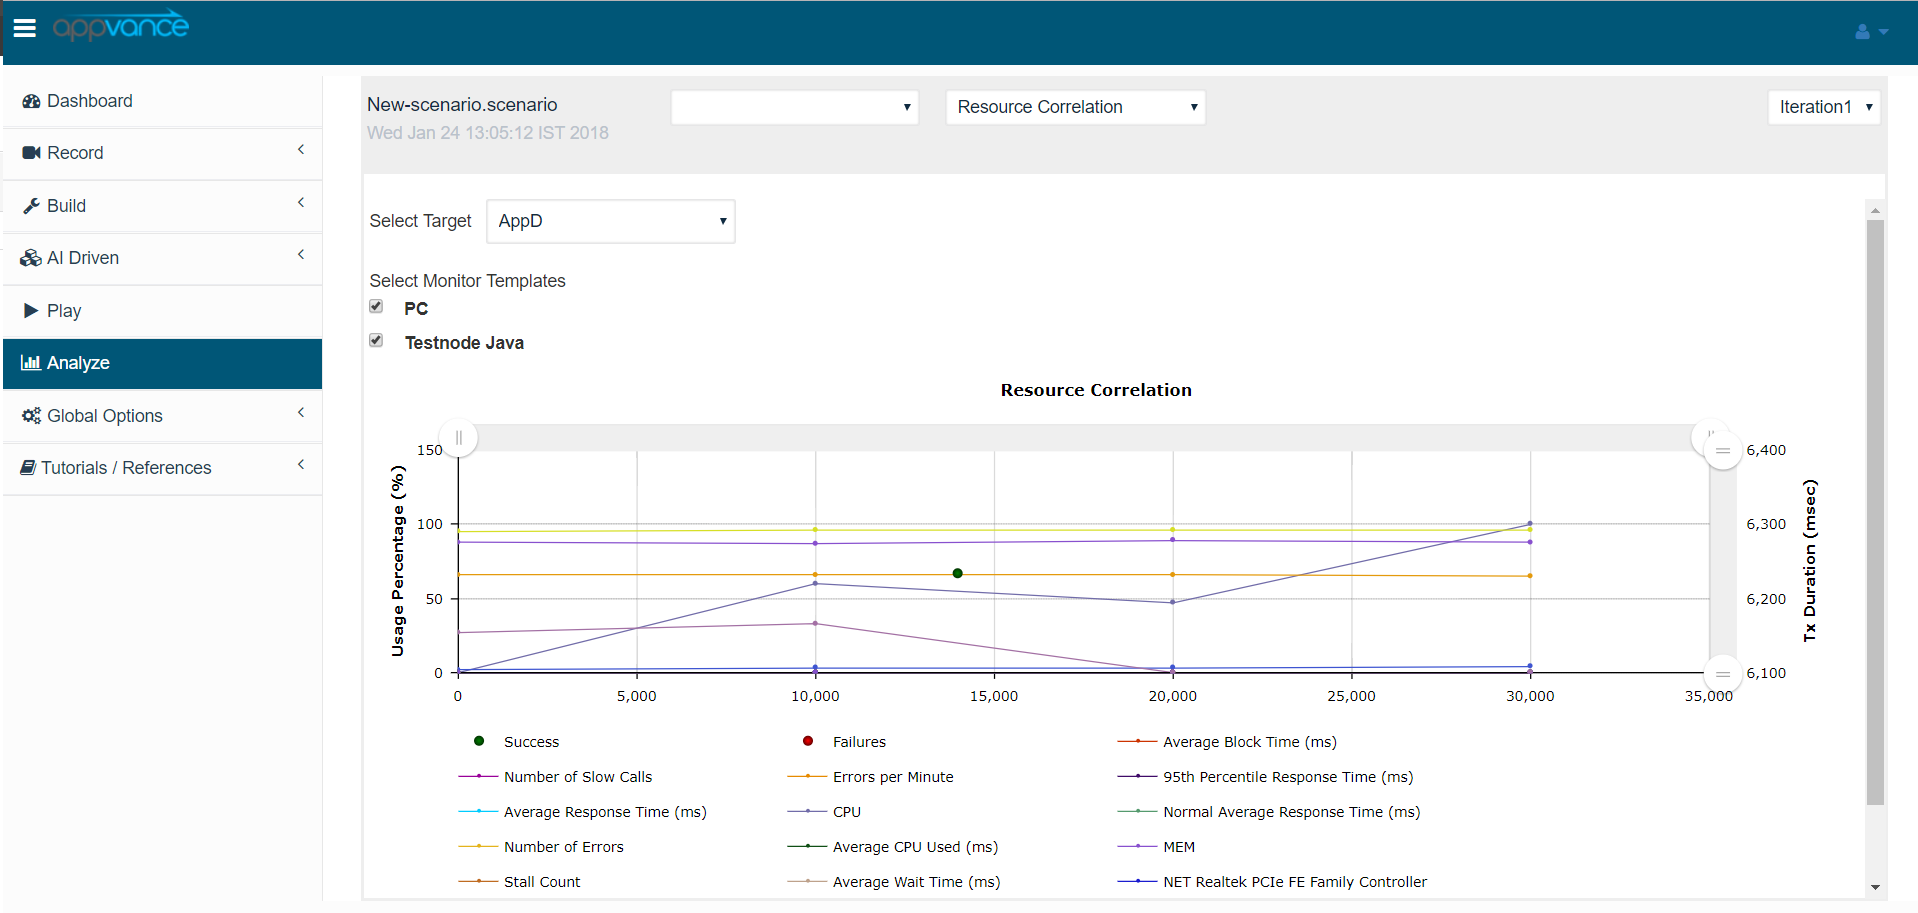This screenshot has height=913, width=1918.
Task: Click the green Success data point on chart
Action: click(958, 573)
